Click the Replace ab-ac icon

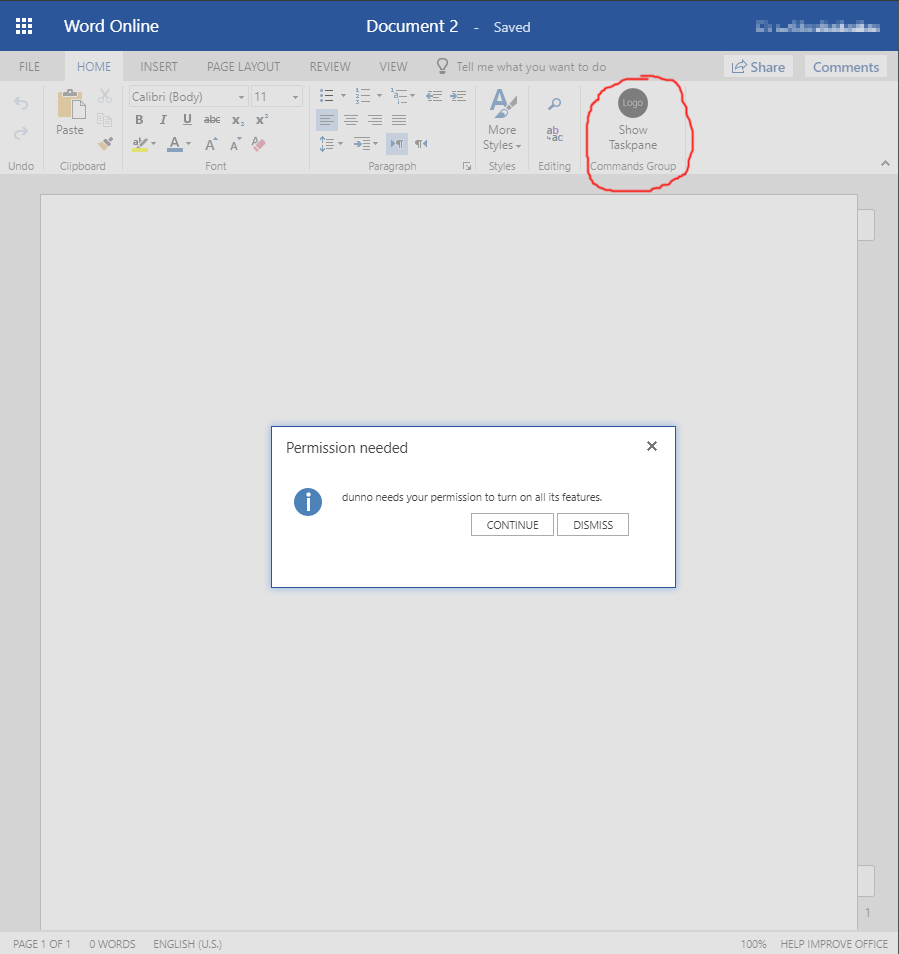click(554, 133)
